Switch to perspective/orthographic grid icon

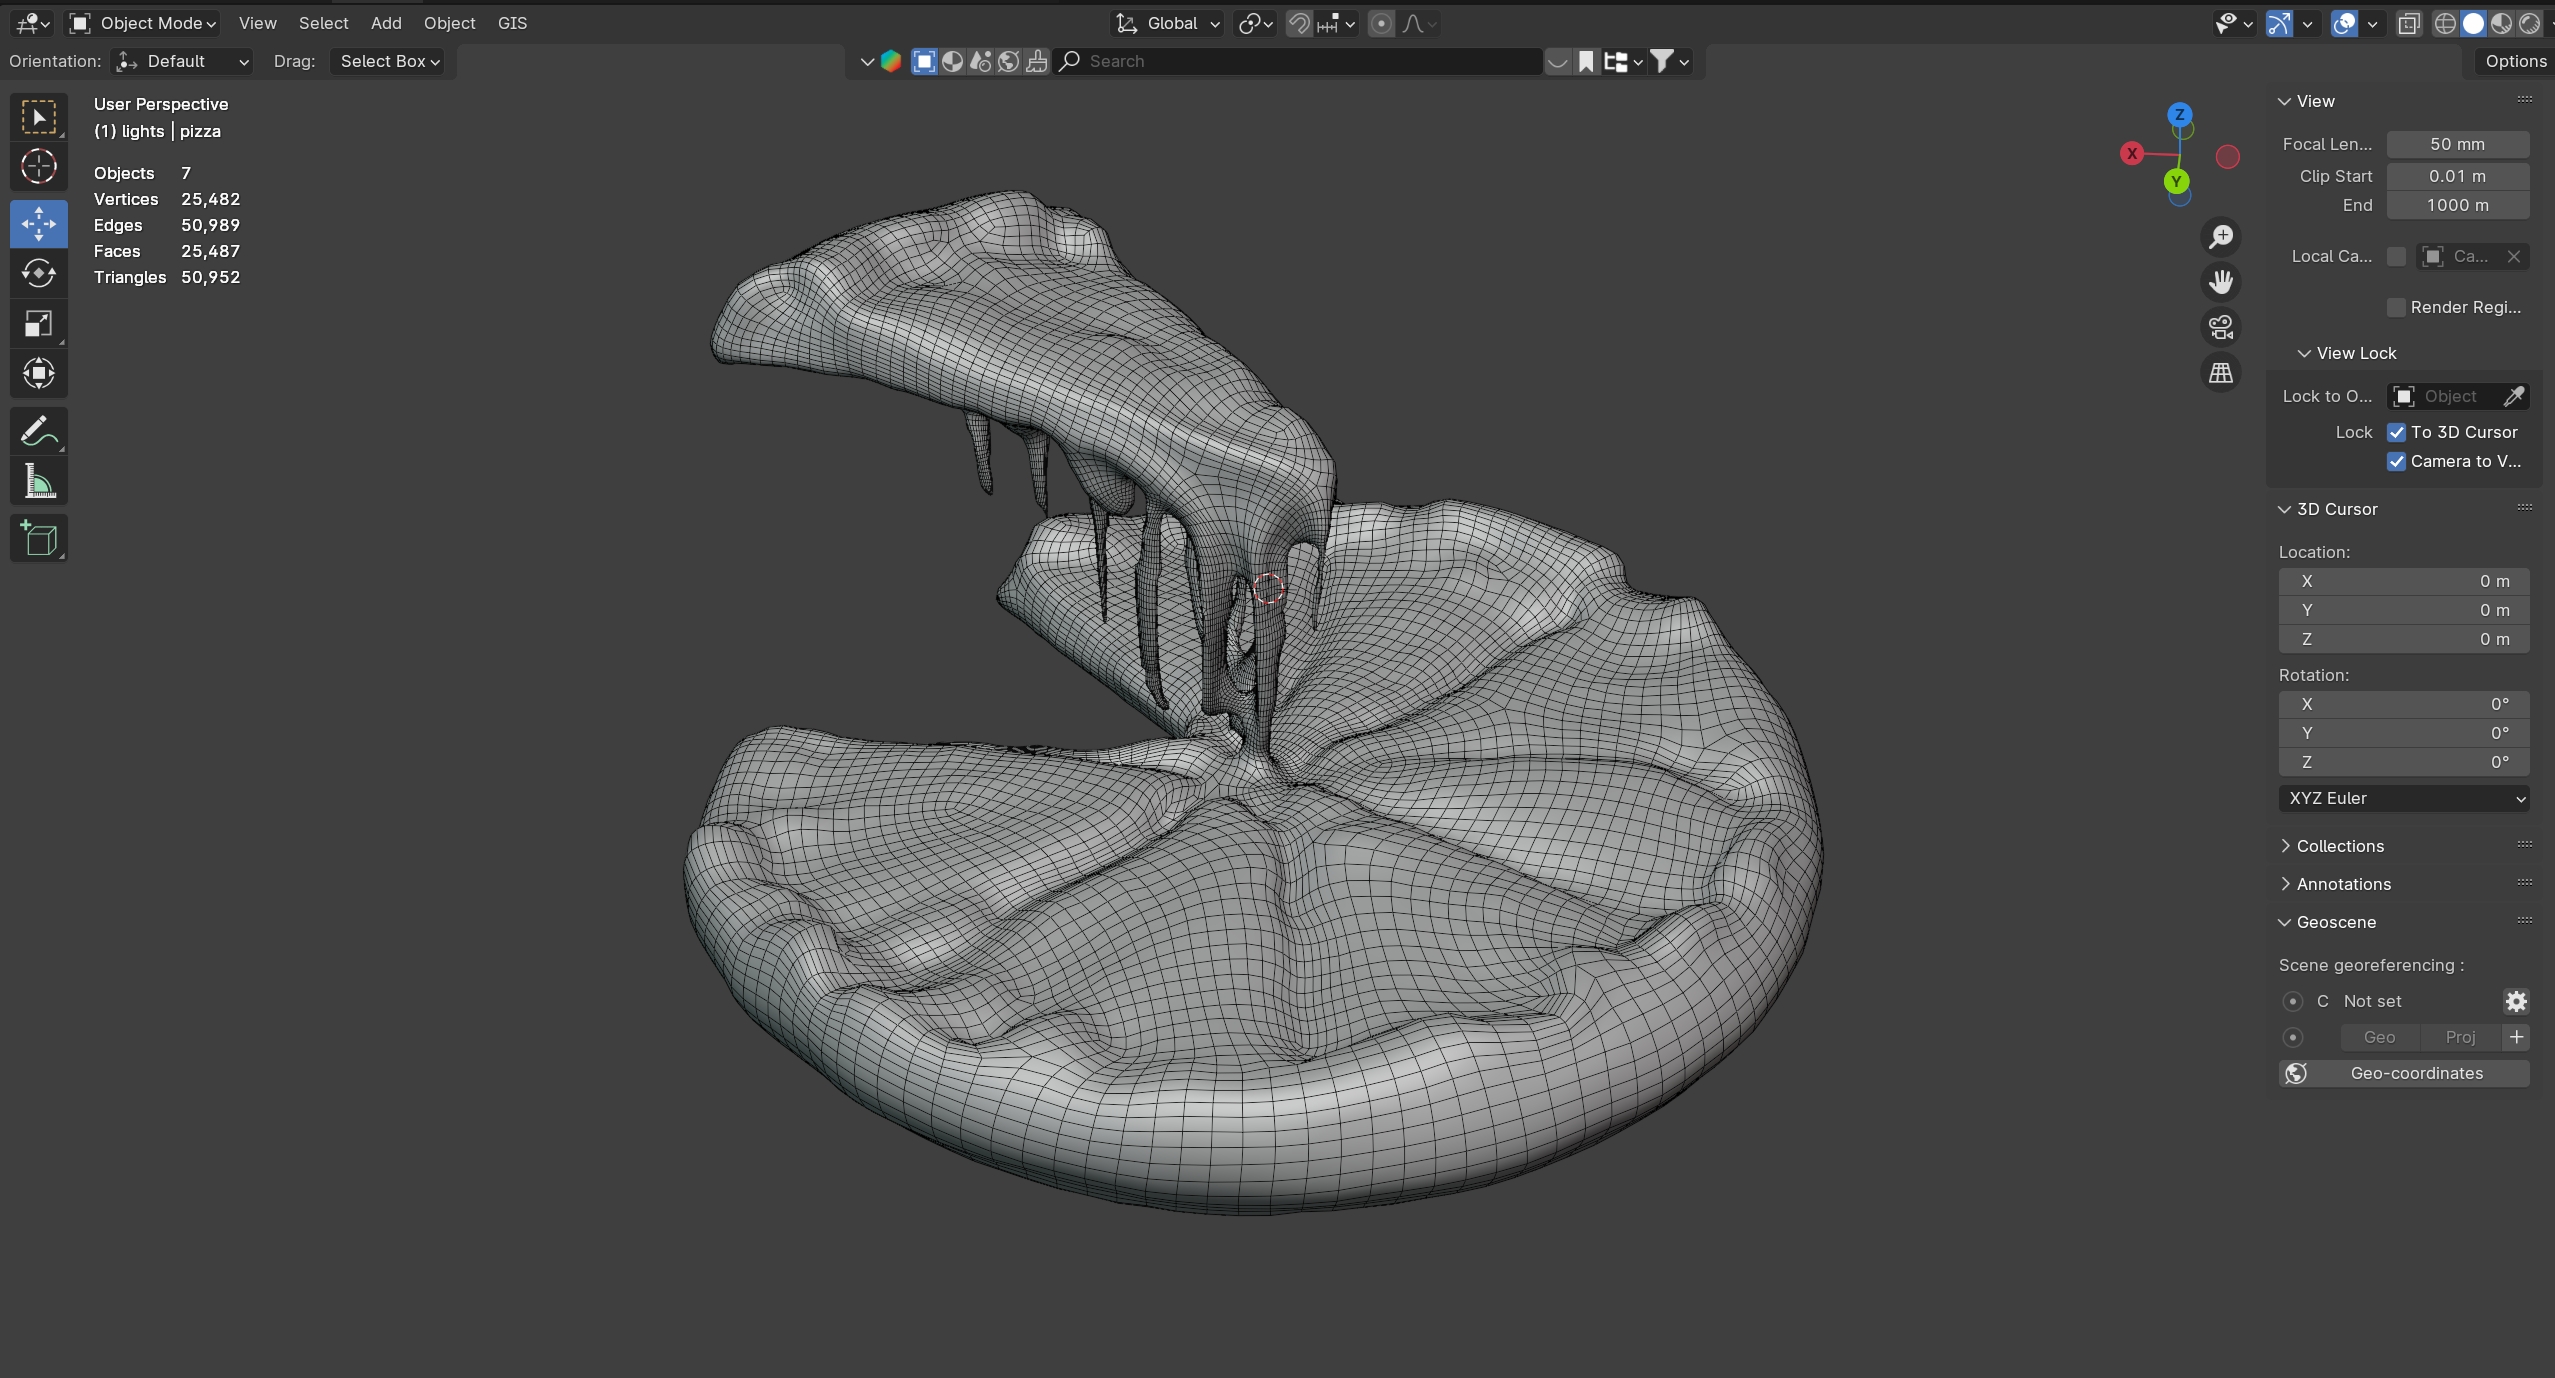tap(2220, 373)
